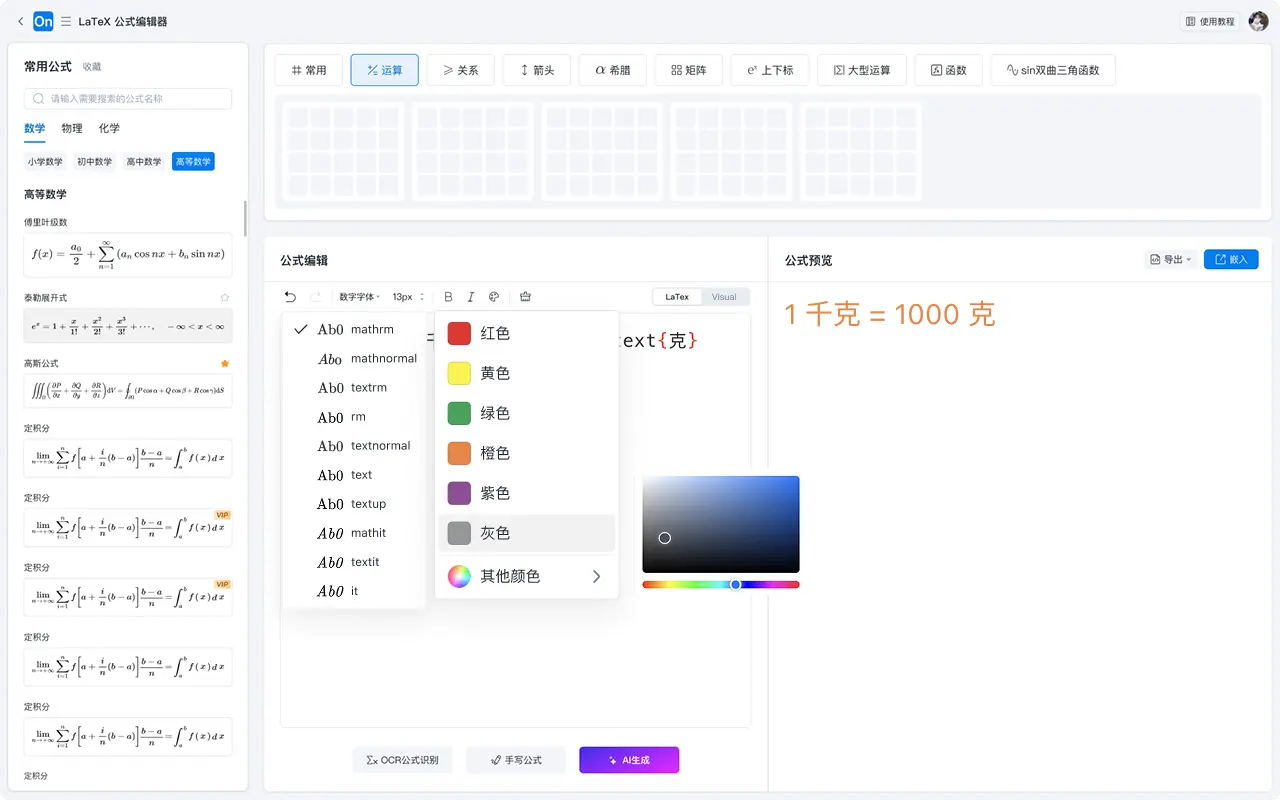Switch to the 物理 tab
This screenshot has height=800, width=1280.
(x=72, y=128)
